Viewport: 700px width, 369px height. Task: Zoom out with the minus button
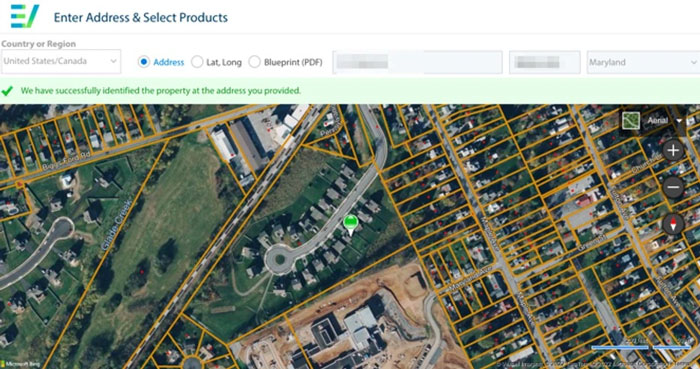673,187
